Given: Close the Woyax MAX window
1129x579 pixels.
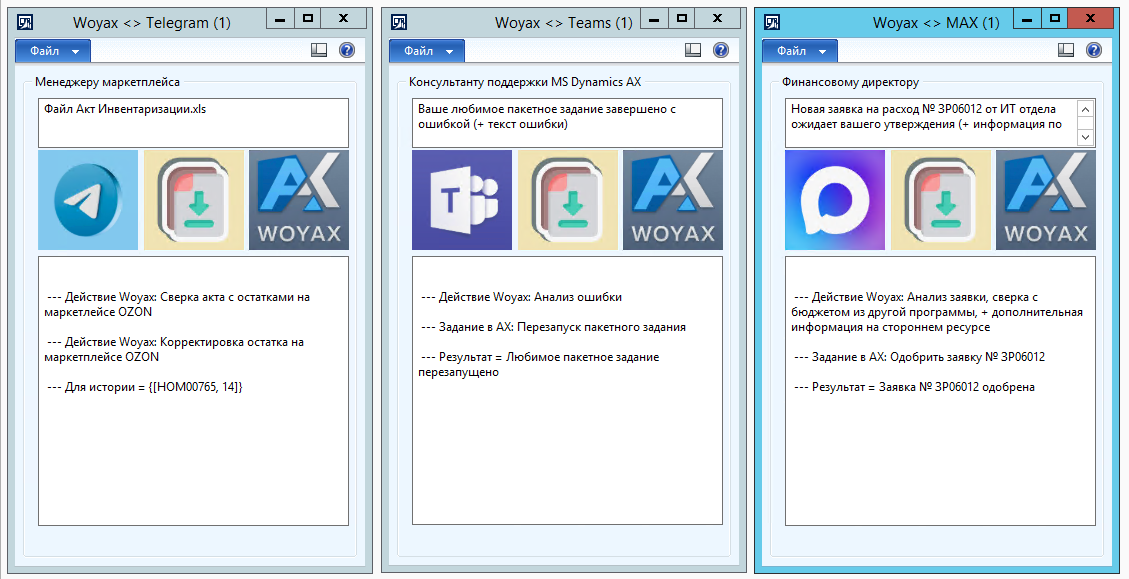Looking at the screenshot, I should (1090, 19).
